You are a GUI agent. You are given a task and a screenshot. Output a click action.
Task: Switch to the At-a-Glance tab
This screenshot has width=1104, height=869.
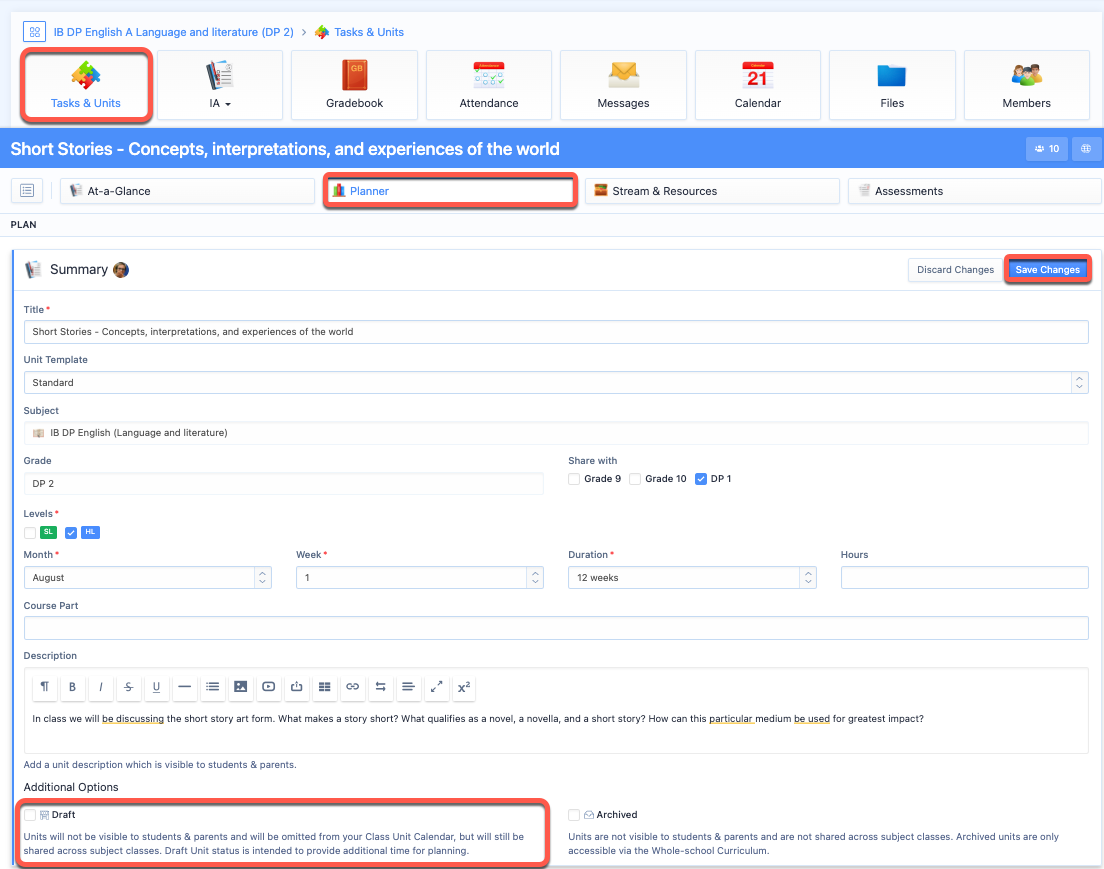pos(187,191)
